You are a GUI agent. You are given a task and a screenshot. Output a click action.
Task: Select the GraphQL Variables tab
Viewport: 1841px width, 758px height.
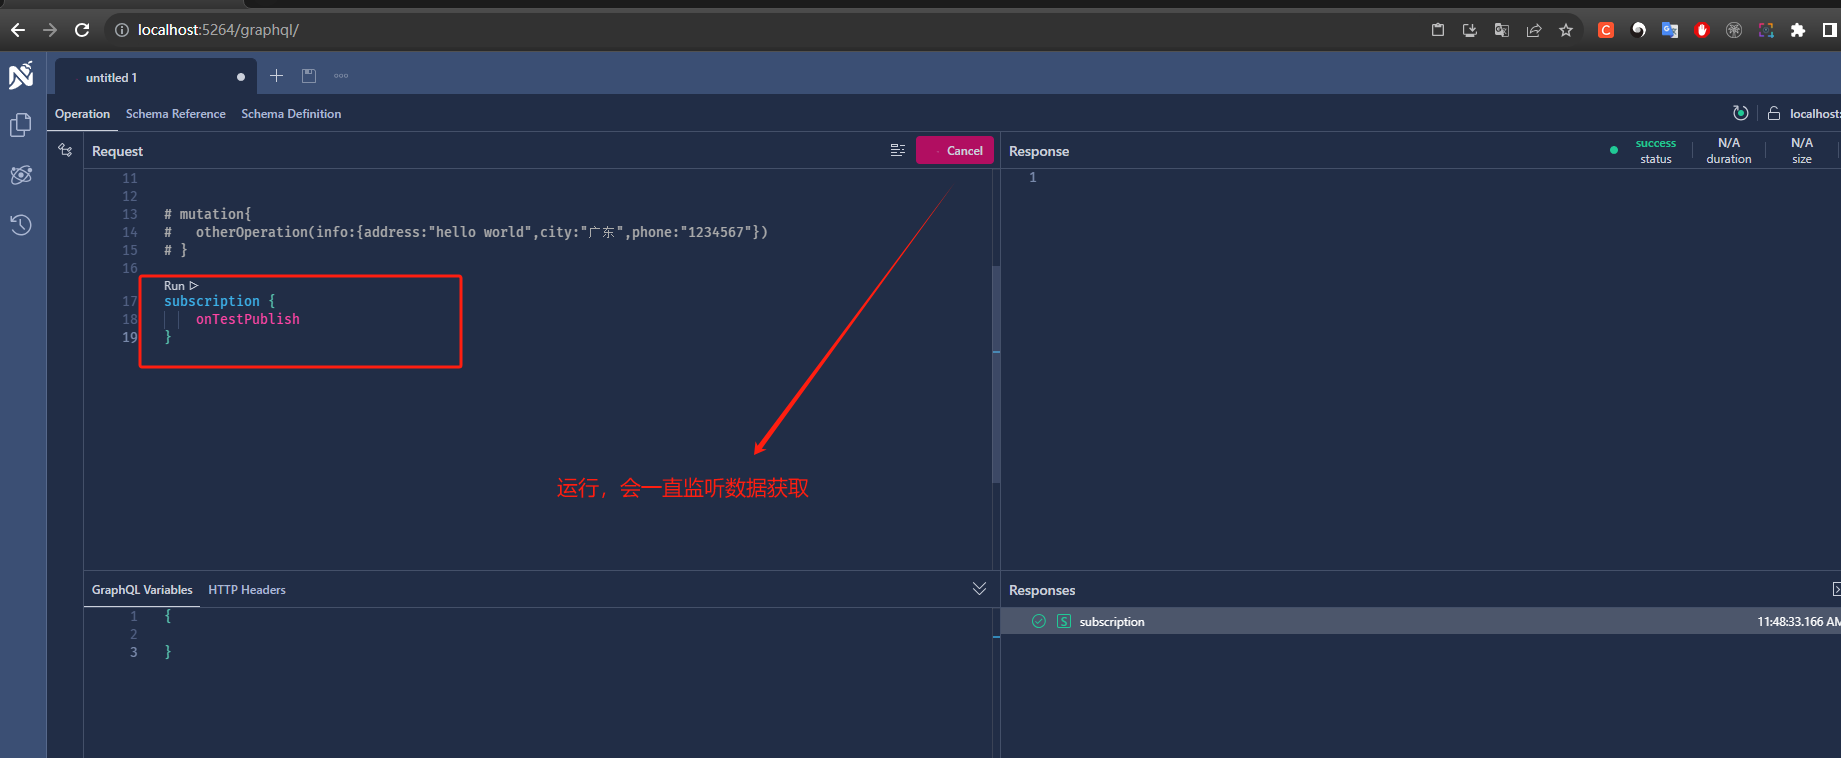(142, 590)
